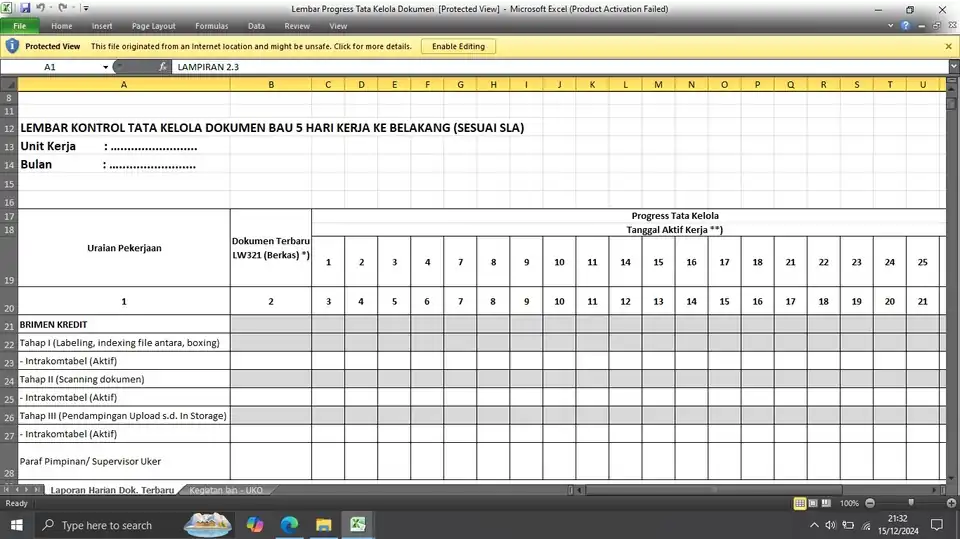
Task: Open Customize Quick Access Toolbar dropdown
Action: coord(86,9)
